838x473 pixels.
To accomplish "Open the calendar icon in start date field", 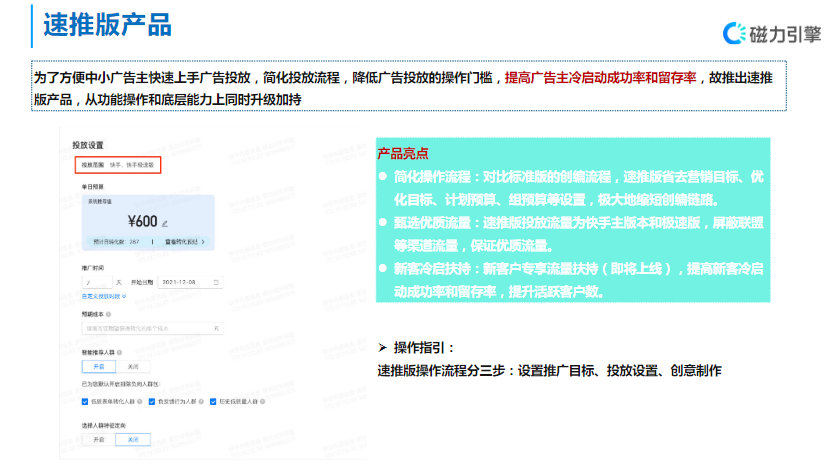I will [x=216, y=282].
